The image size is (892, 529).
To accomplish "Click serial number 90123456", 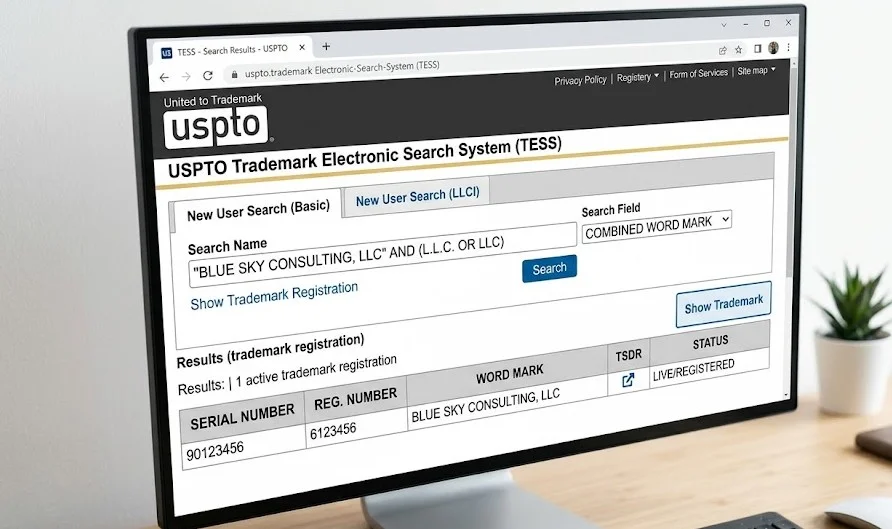I will [x=215, y=452].
